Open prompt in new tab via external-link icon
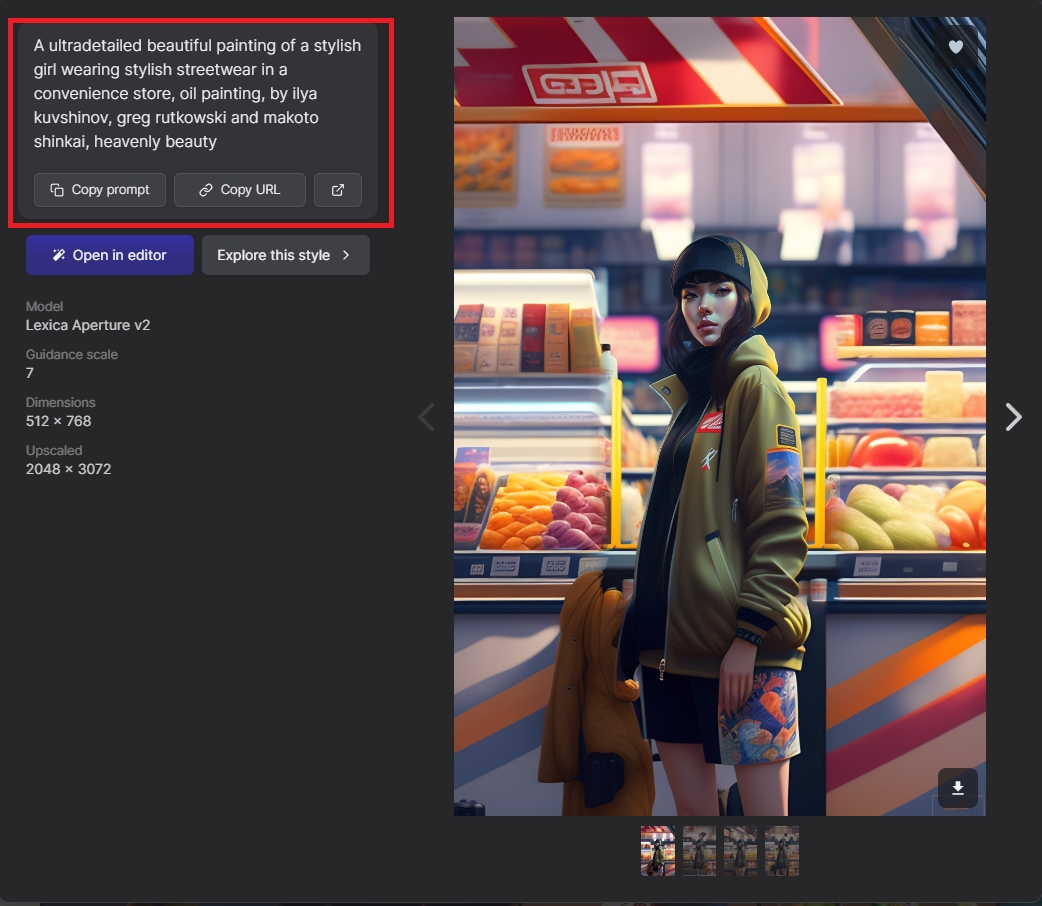The width and height of the screenshot is (1042, 906). click(x=337, y=190)
